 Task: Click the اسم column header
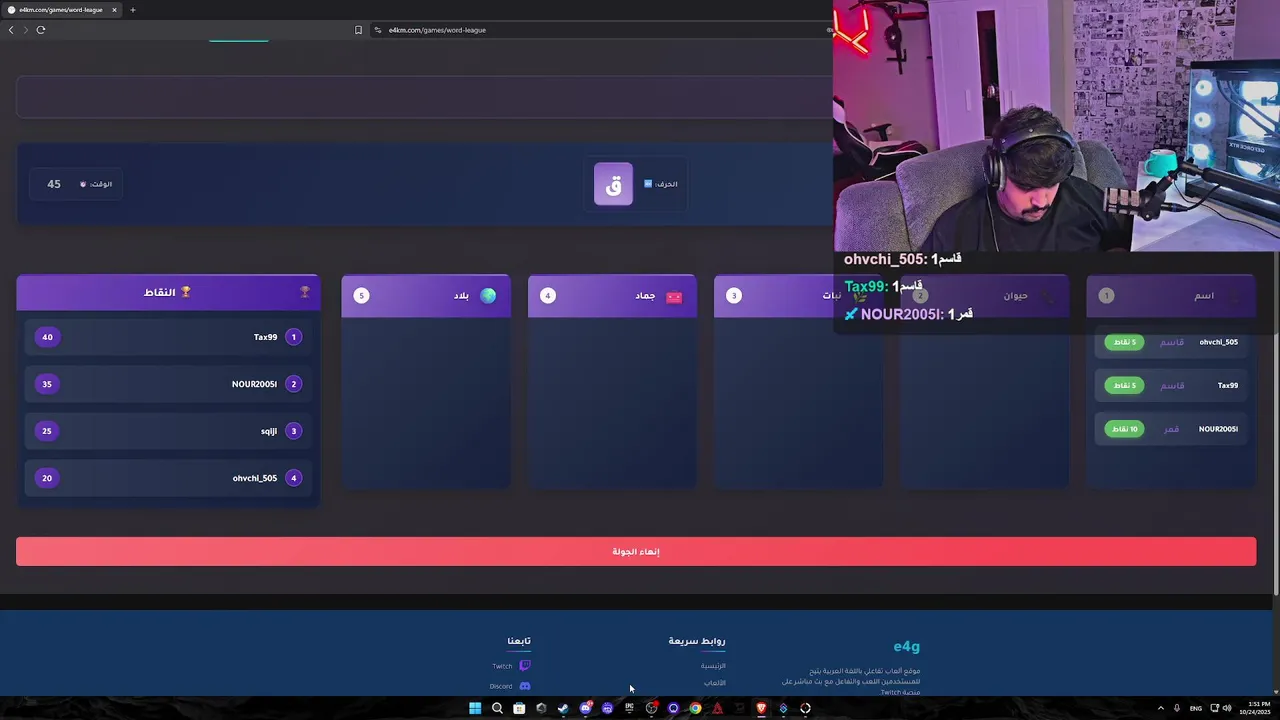pos(1171,296)
